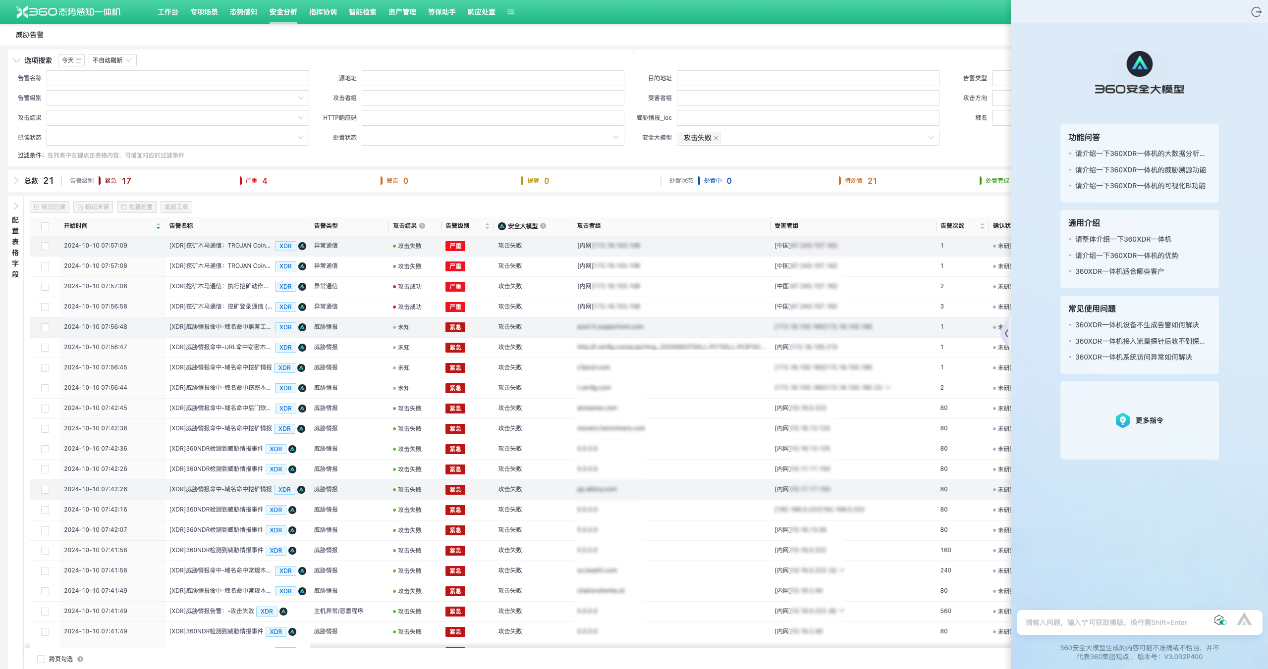Image resolution: width=1268 pixels, height=669 pixels.
Task: Click the 发起工单 button
Action: click(178, 207)
